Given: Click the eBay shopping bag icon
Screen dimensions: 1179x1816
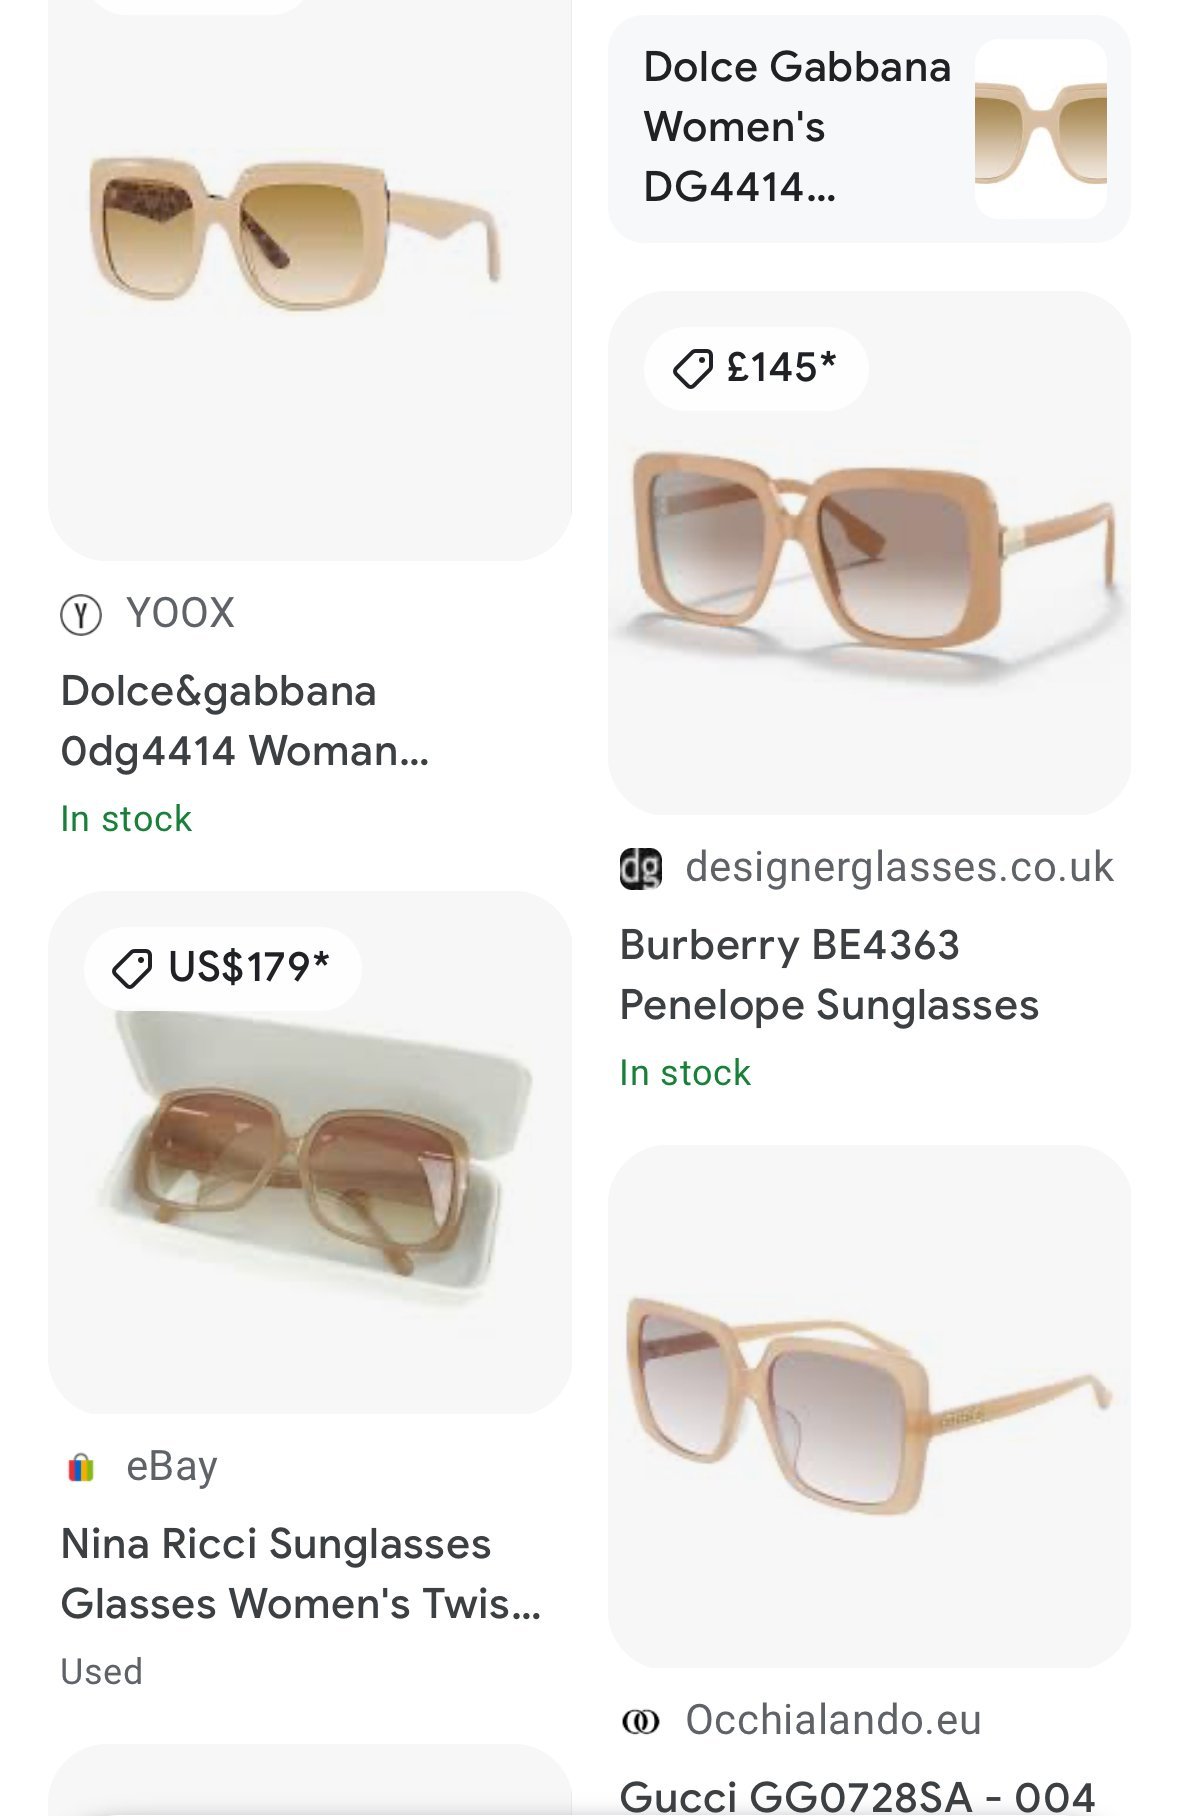Looking at the screenshot, I should pyautogui.click(x=81, y=1468).
